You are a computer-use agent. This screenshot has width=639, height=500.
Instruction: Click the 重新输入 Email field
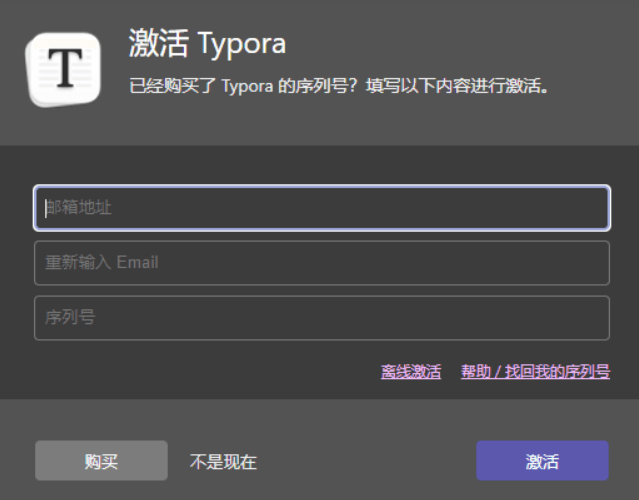tap(322, 263)
